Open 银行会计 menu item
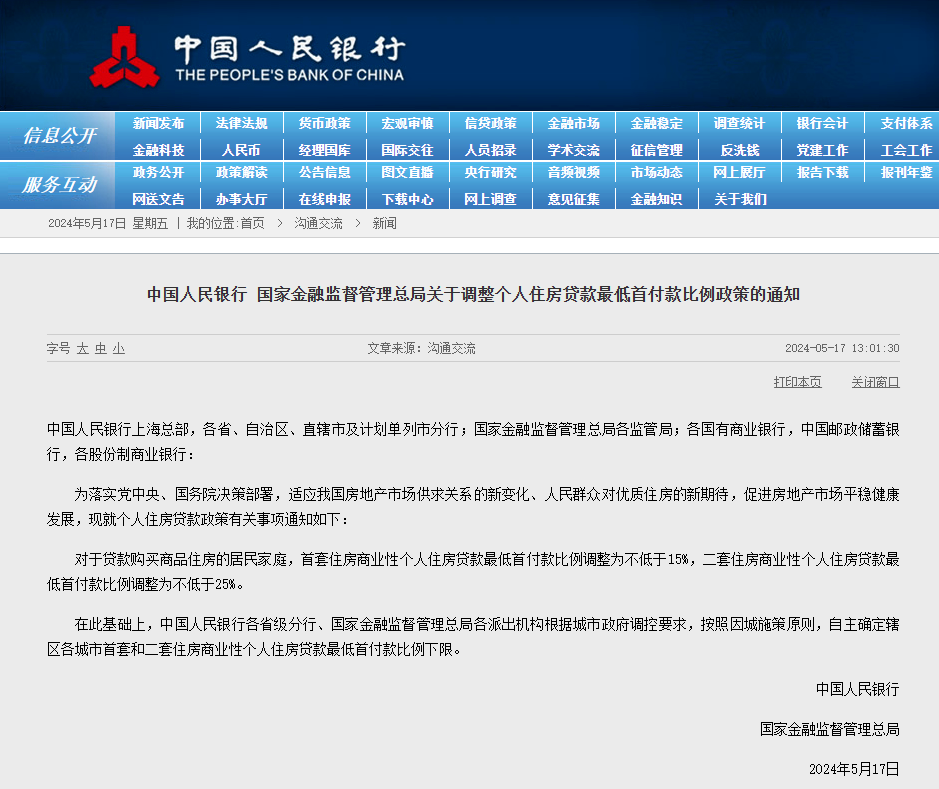This screenshot has width=939, height=789. point(822,123)
